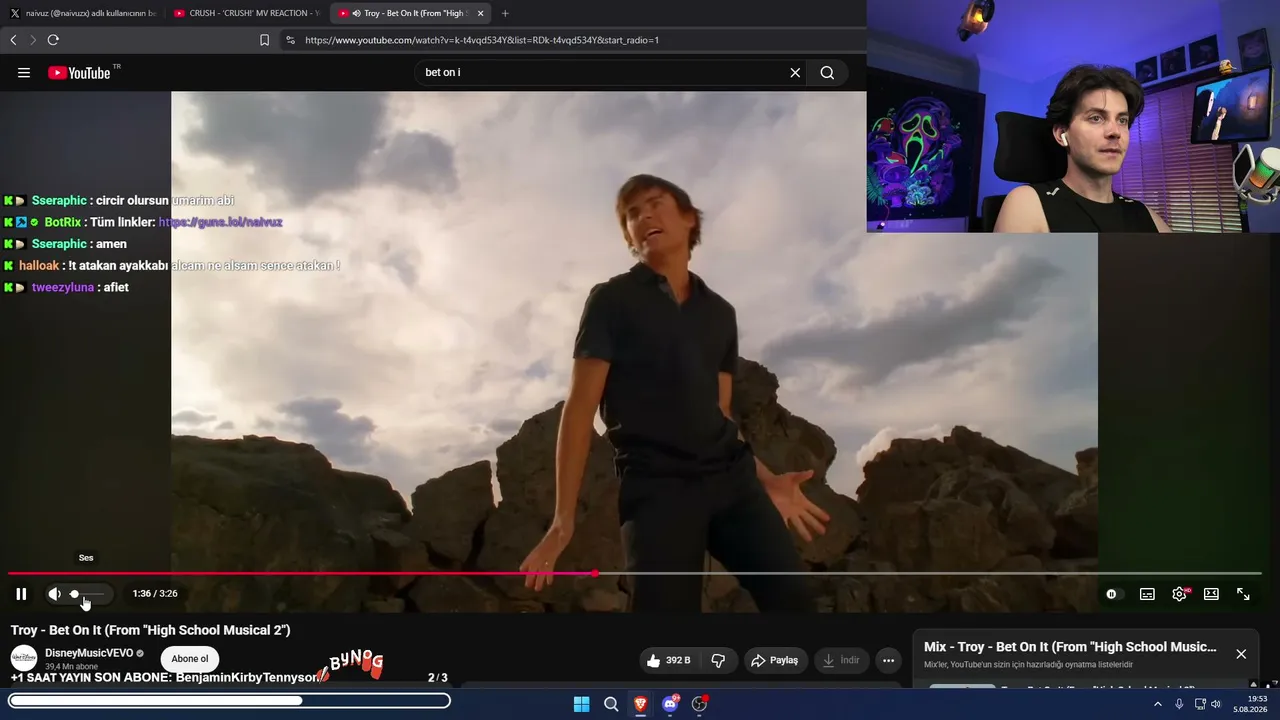
Task: Open the guns.lol/naivuz link in chat
Action: click(220, 222)
